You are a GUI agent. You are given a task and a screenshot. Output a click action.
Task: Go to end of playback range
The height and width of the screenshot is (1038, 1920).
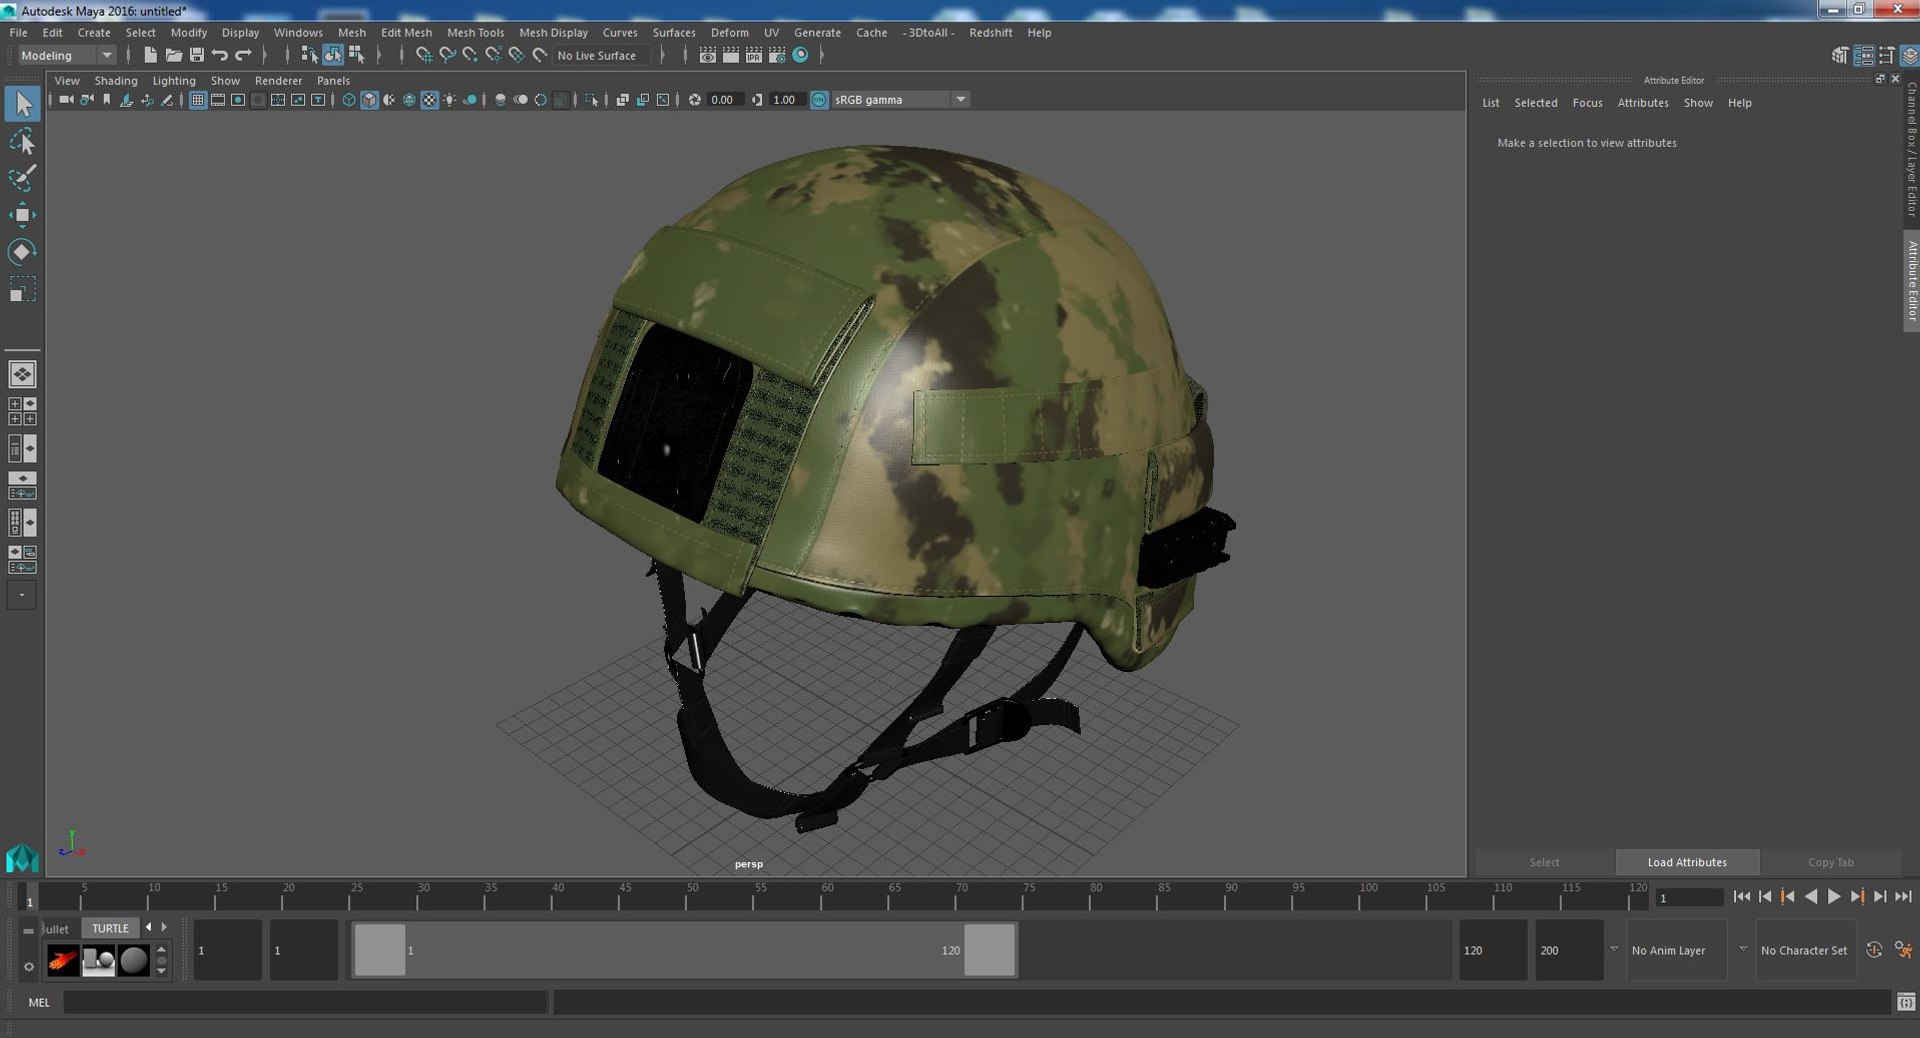pyautogui.click(x=1903, y=897)
